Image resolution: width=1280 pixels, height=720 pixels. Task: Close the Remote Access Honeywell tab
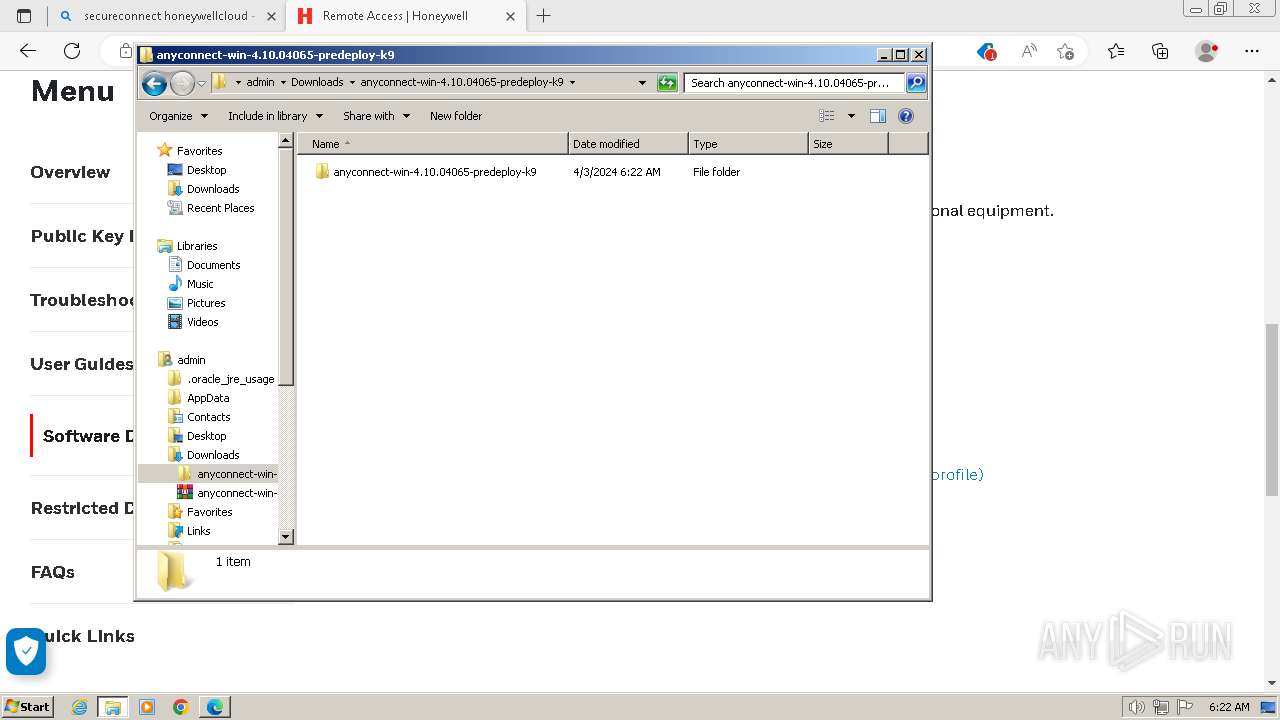pyautogui.click(x=511, y=16)
